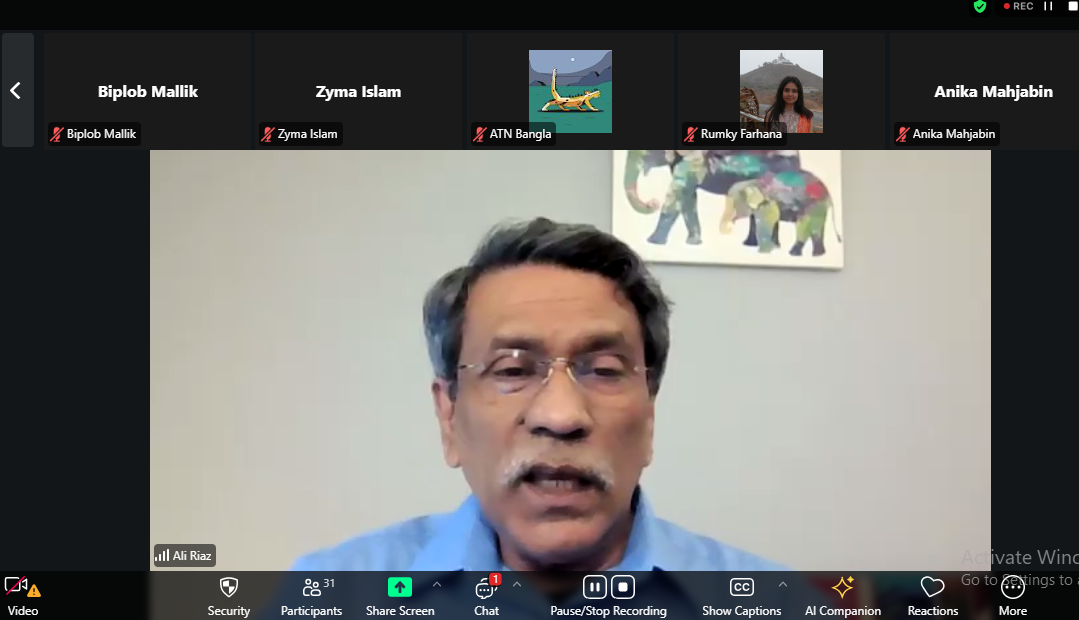Click Anika Mahjabin's muted microphone icon
Screen dimensions: 1079x620
pyautogui.click(x=903, y=134)
